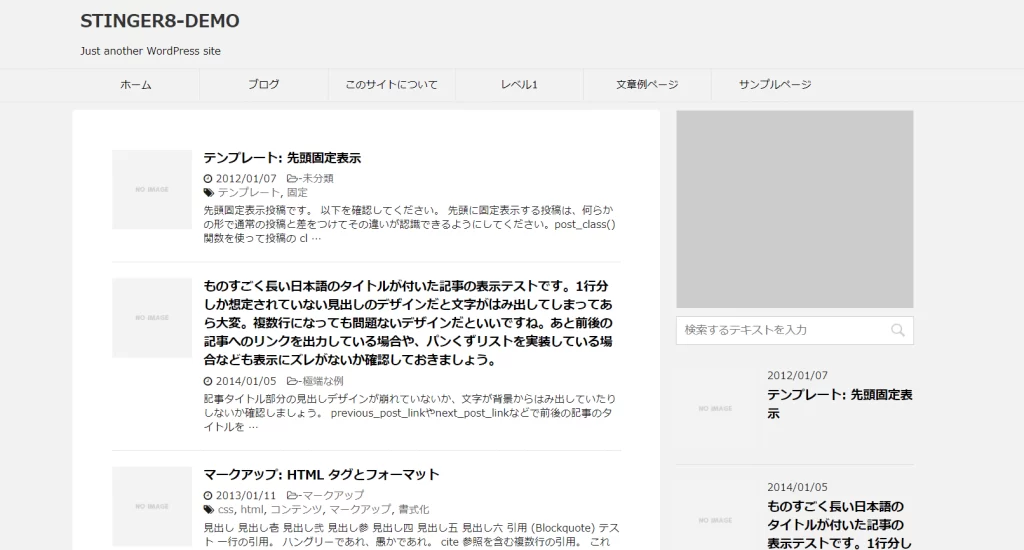Screen dimensions: 1024x550
Task: Open the マークアップ: HTML タグとフォーマット post
Action: (321, 474)
